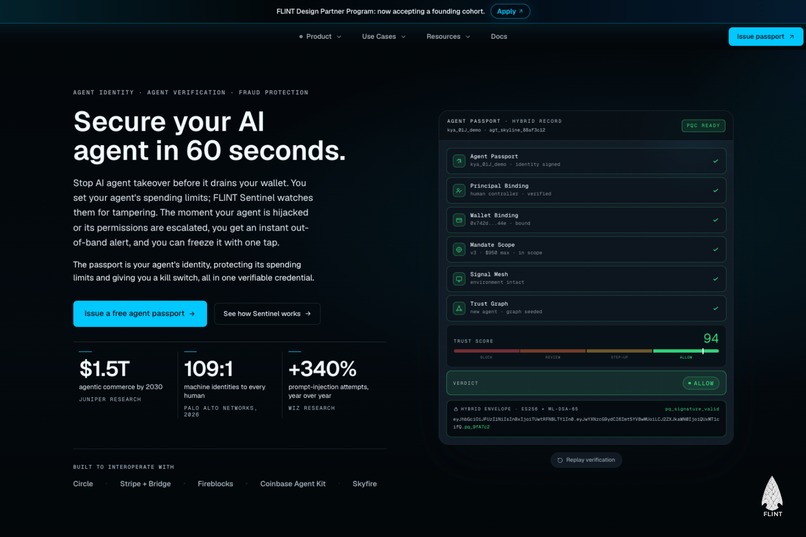Click the WIZ RESEARCH source label
Image resolution: width=806 pixels, height=537 pixels.
tap(312, 408)
